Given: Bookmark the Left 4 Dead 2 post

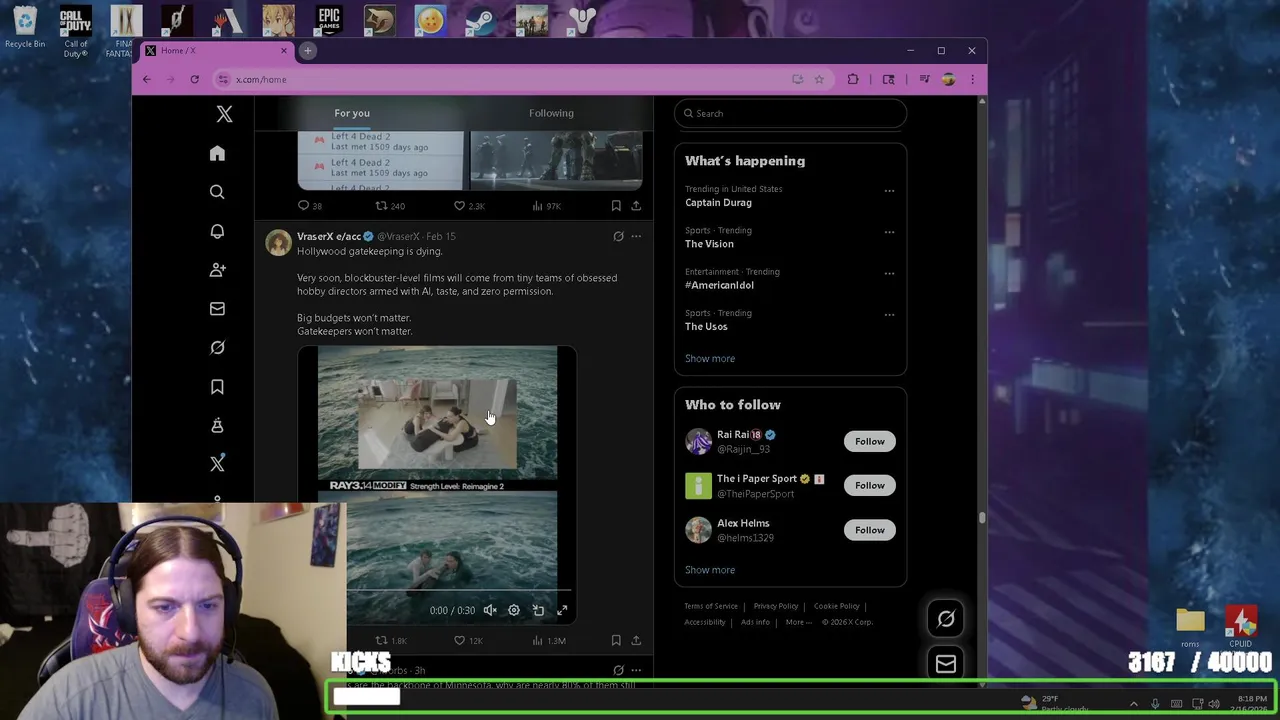Looking at the screenshot, I should (x=616, y=206).
